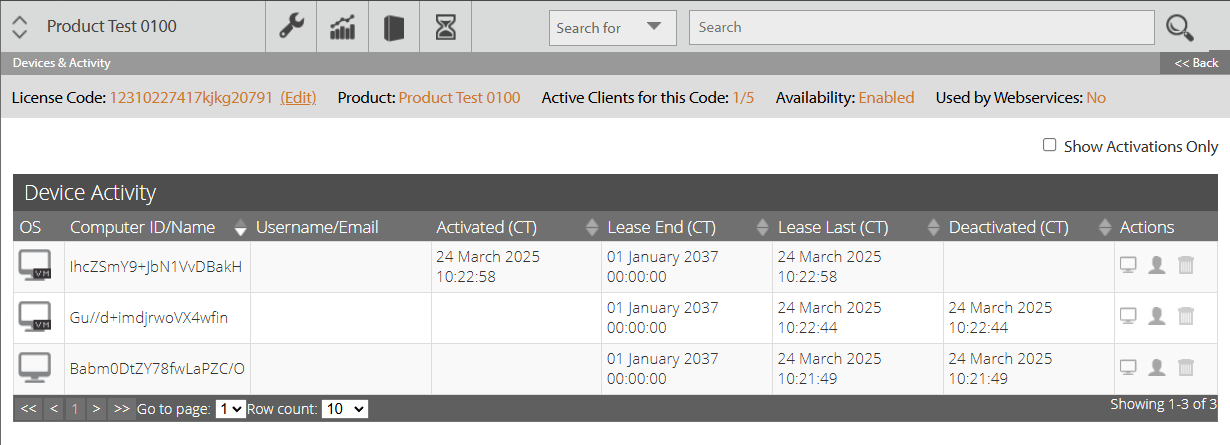The image size is (1230, 445).
Task: Click desktop OS icon of Babm0DtZY78fwLaPZC/O
Action: [x=36, y=368]
